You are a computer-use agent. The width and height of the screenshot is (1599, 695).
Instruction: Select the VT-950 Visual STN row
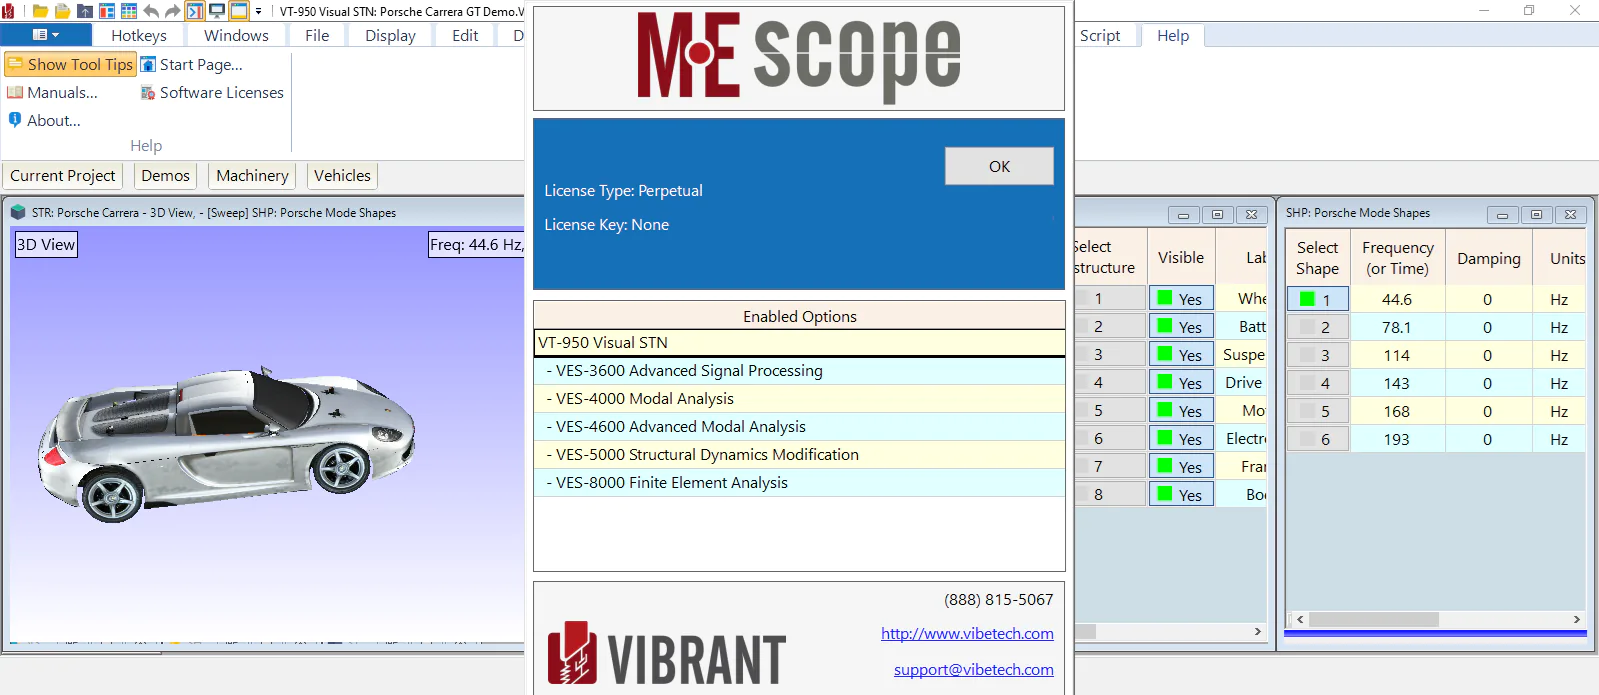pos(799,342)
